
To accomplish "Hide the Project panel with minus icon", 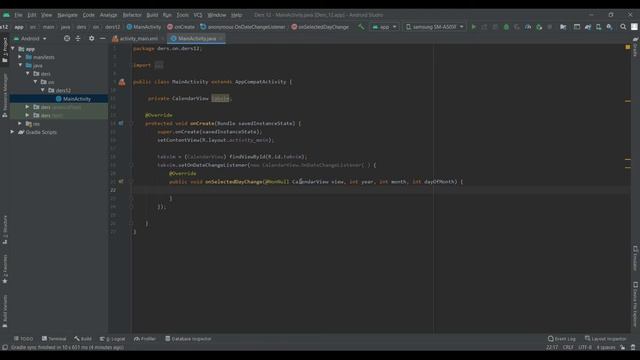I will (x=102, y=38).
